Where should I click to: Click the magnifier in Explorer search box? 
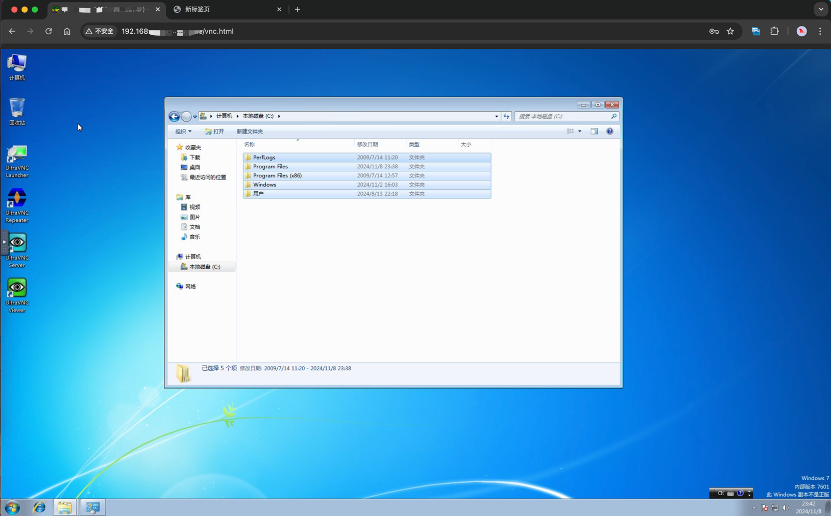614,116
